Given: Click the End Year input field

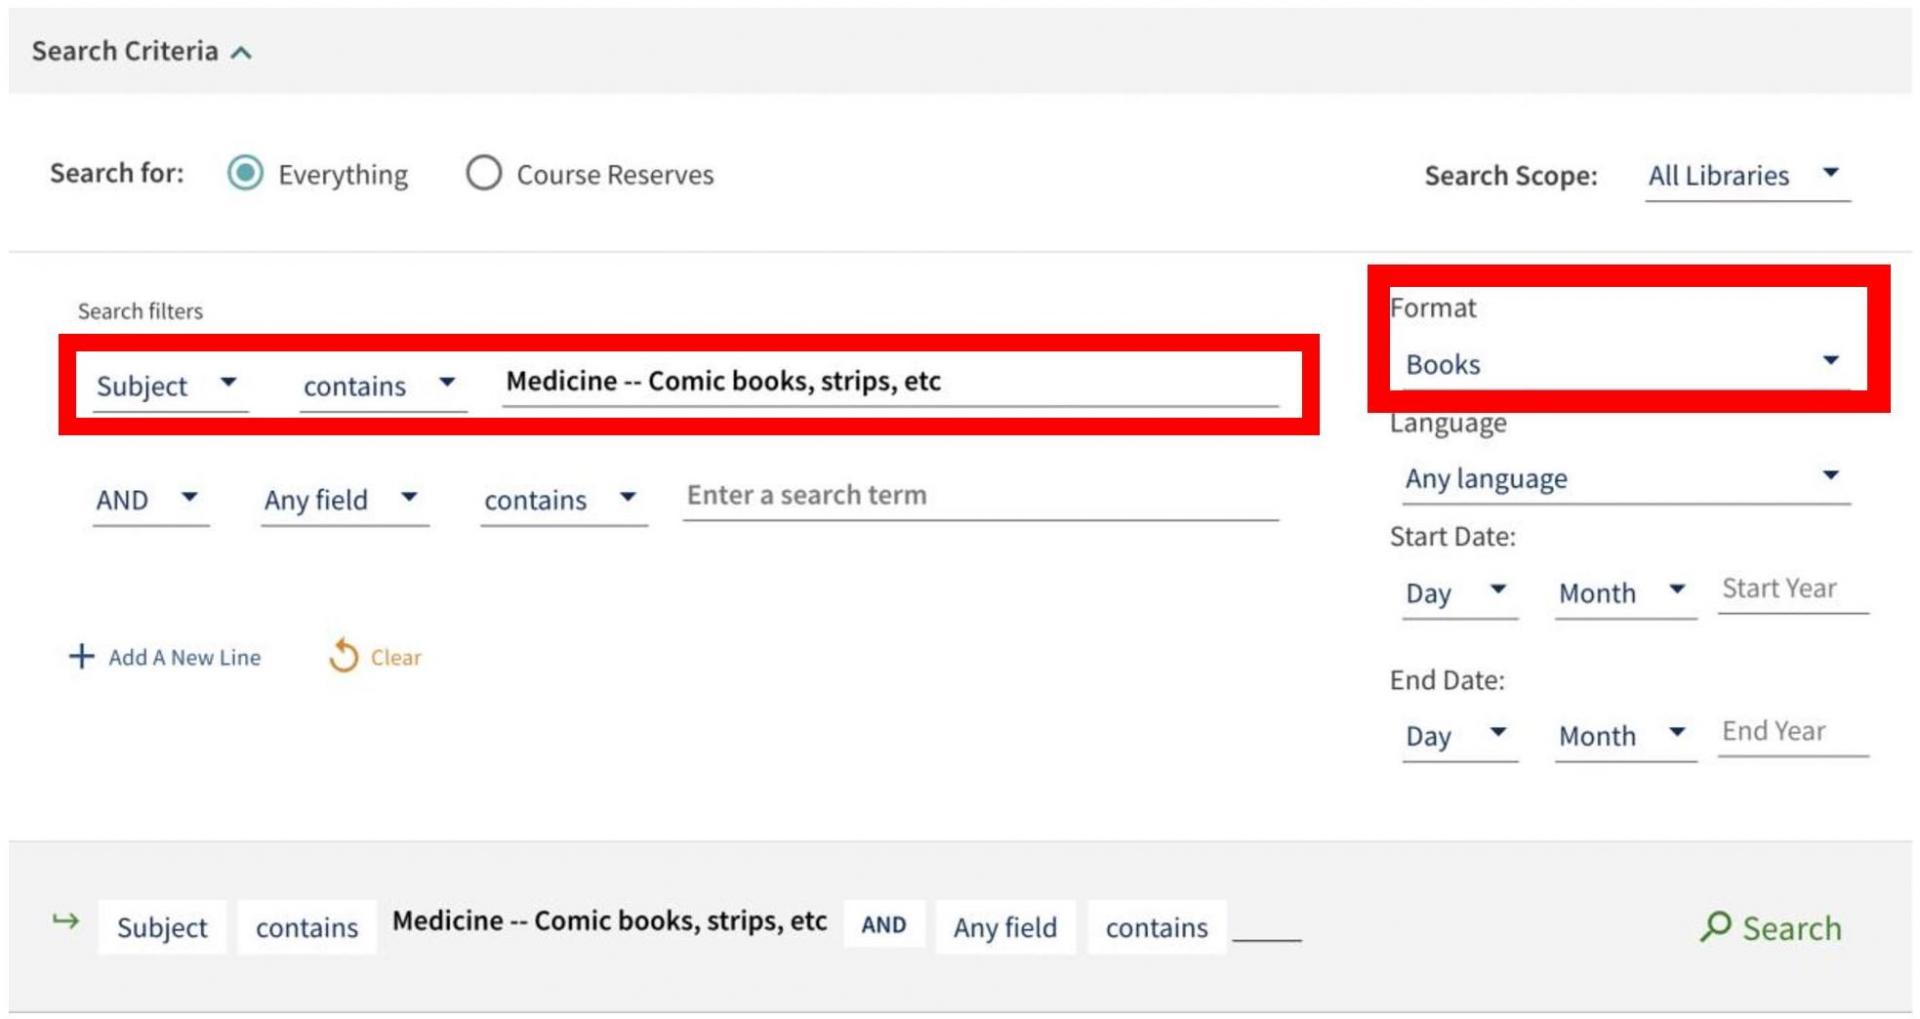Looking at the screenshot, I should pos(1793,732).
